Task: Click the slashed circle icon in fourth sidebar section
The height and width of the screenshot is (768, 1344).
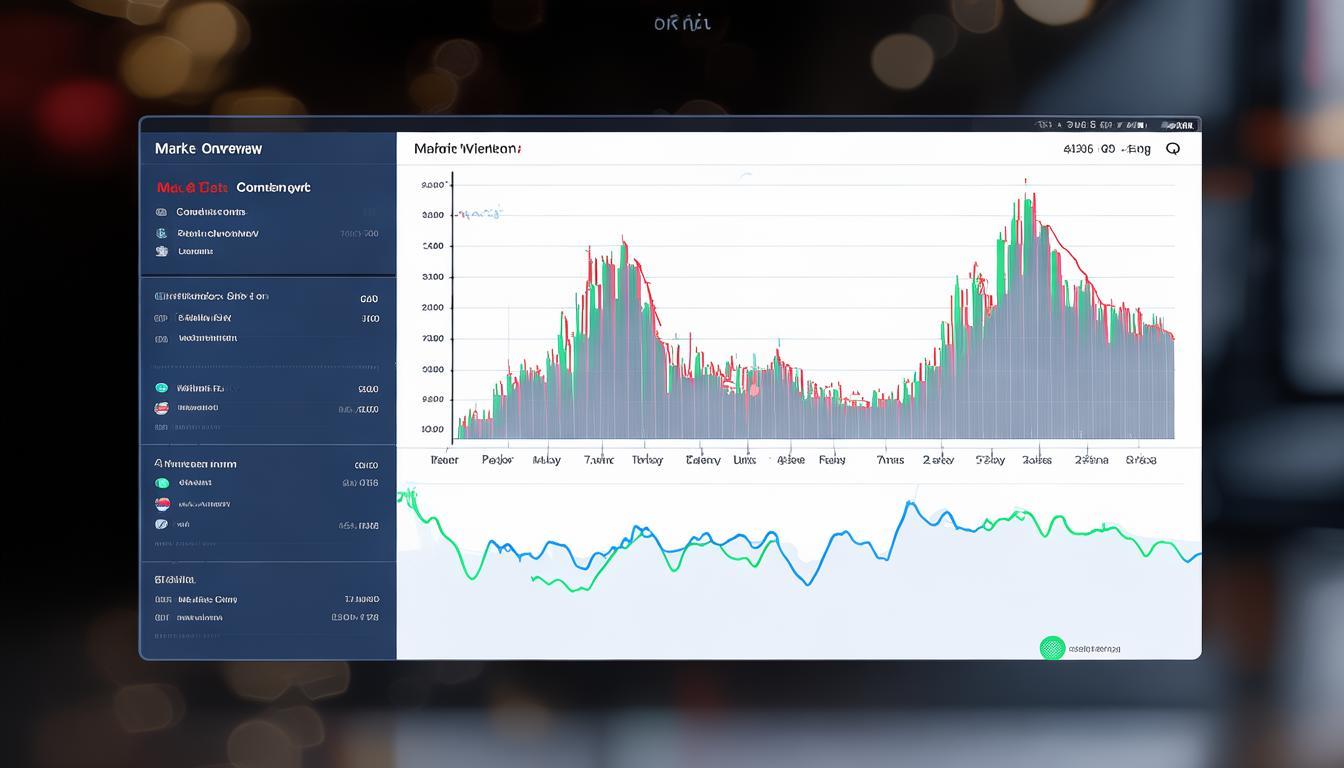Action: pyautogui.click(x=161, y=524)
